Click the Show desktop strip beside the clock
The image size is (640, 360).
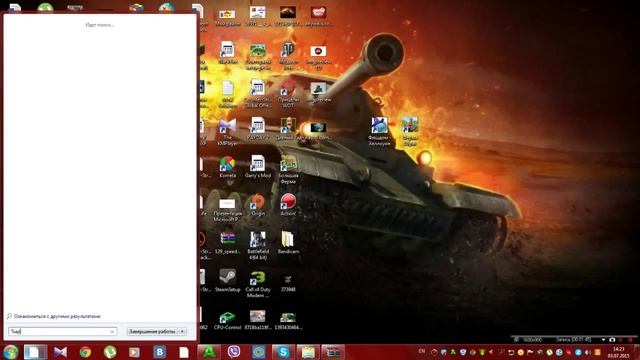pyautogui.click(x=637, y=352)
